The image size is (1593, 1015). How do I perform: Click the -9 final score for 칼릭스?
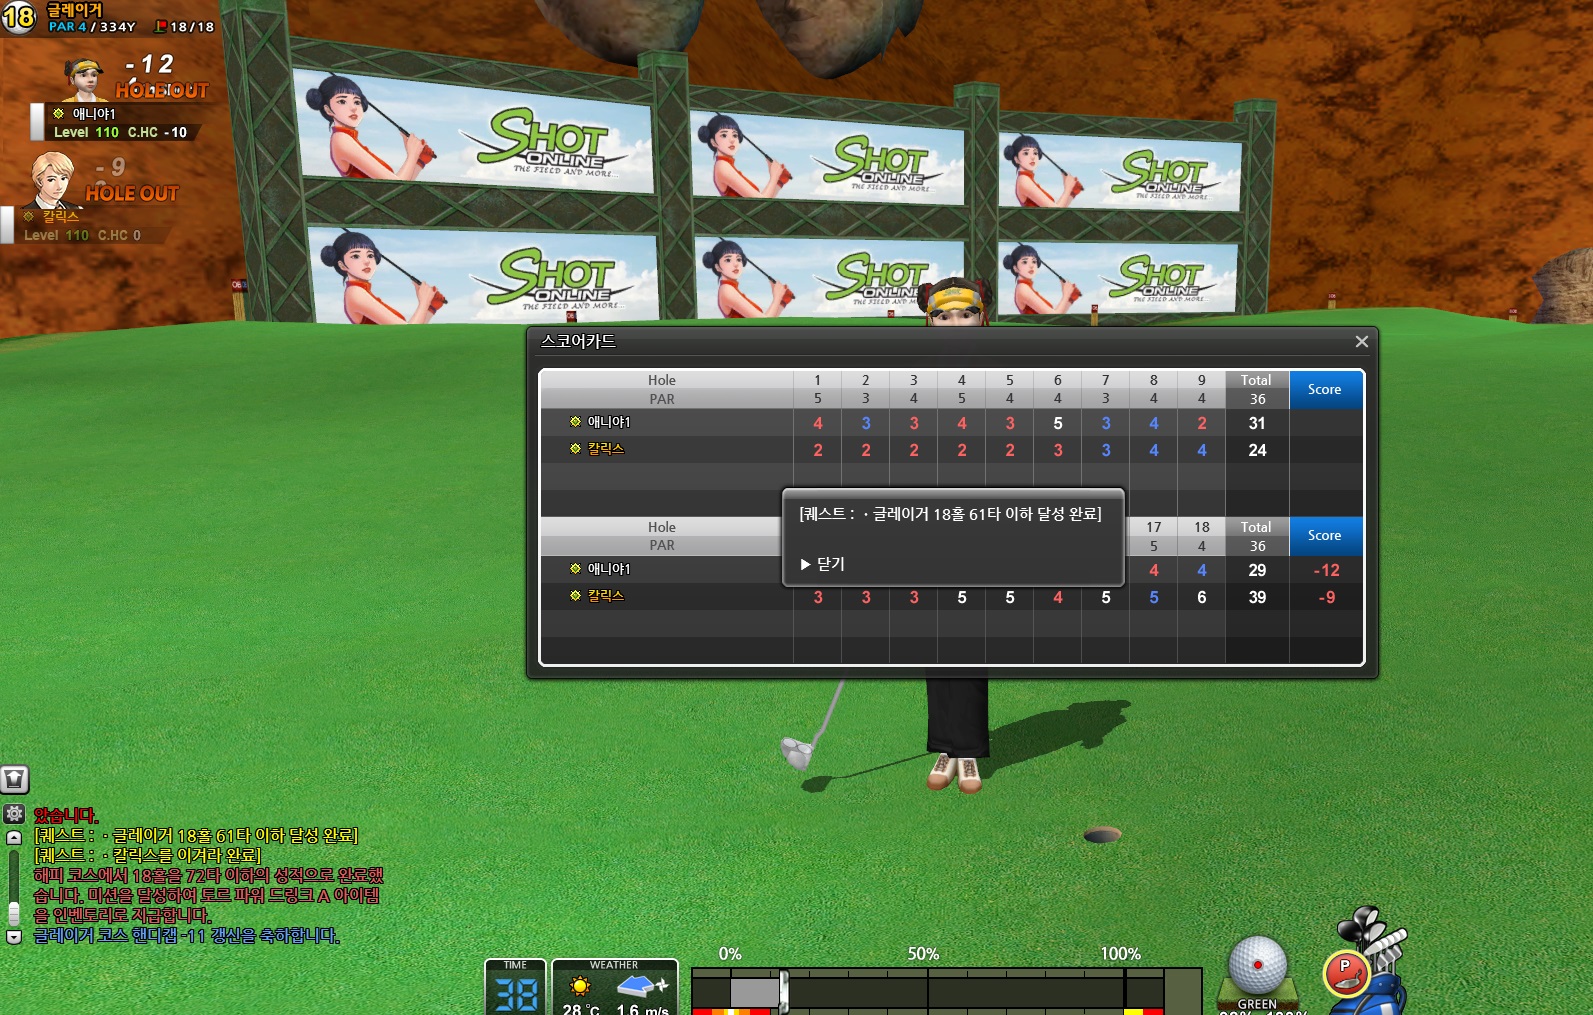click(1326, 597)
